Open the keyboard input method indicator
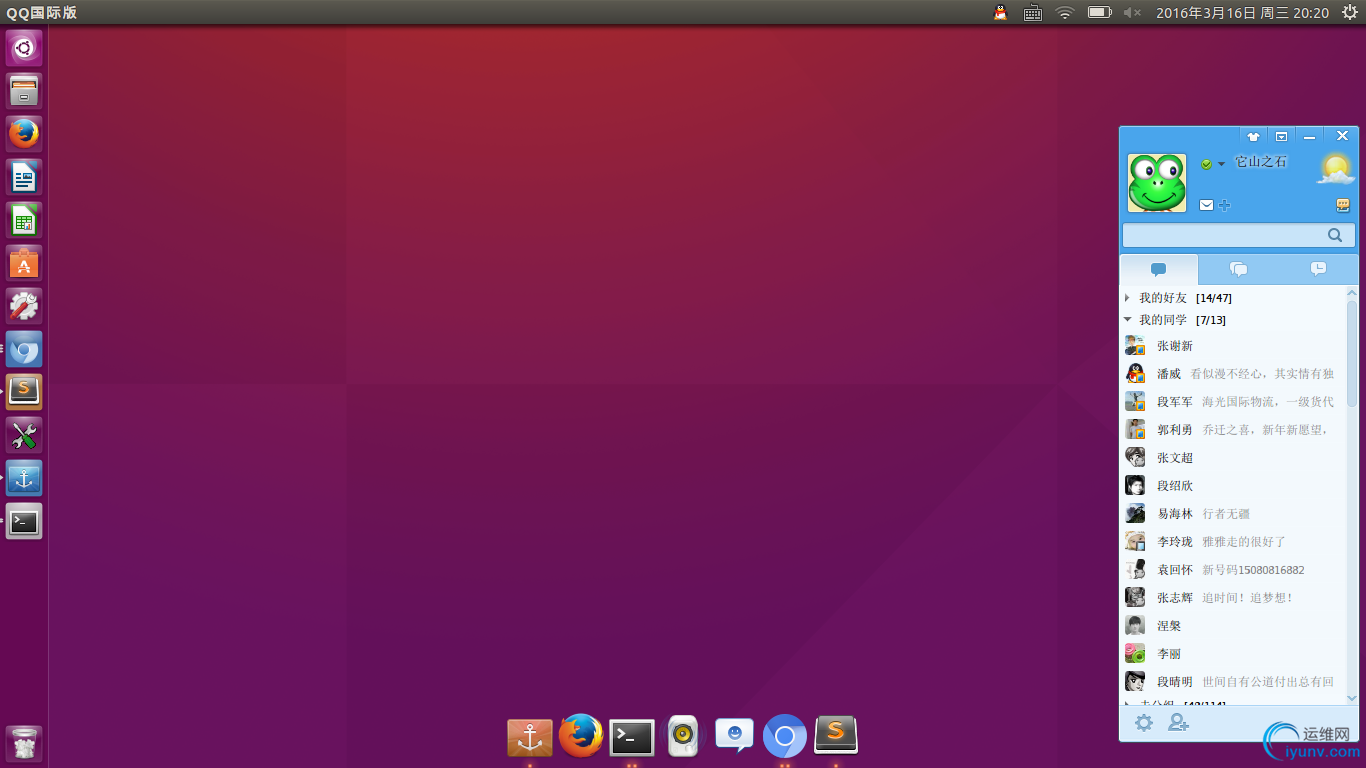 coord(1034,13)
